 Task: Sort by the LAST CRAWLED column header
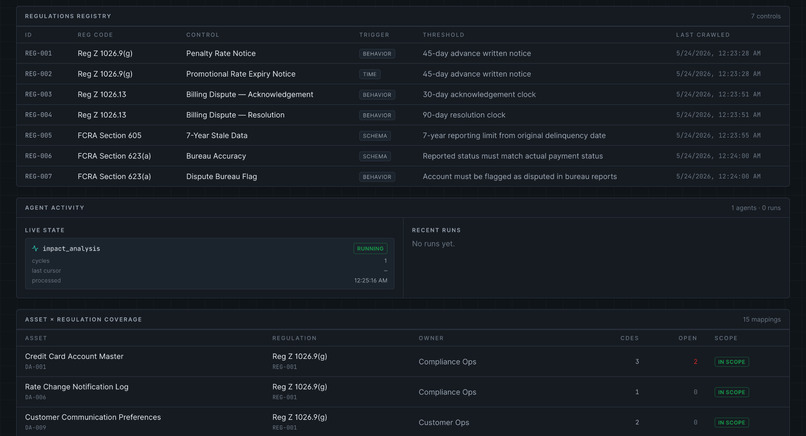click(x=703, y=35)
